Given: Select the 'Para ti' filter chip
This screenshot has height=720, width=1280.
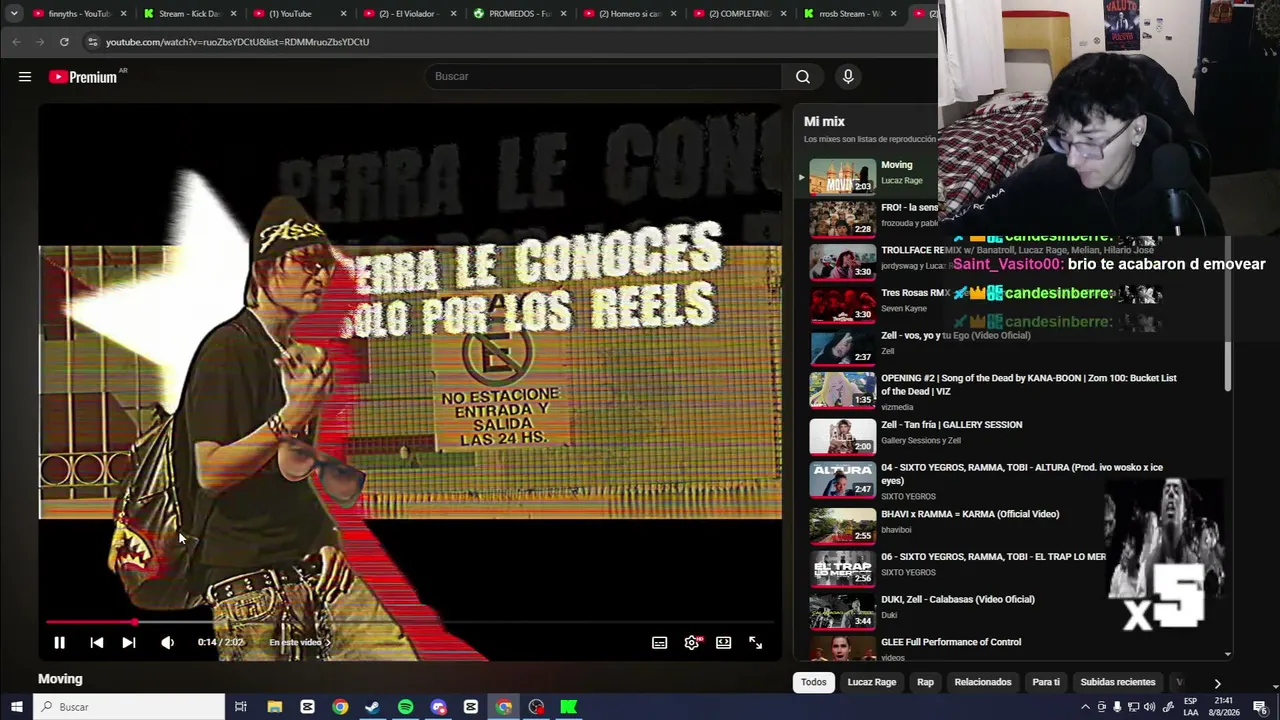Looking at the screenshot, I should pyautogui.click(x=1046, y=682).
